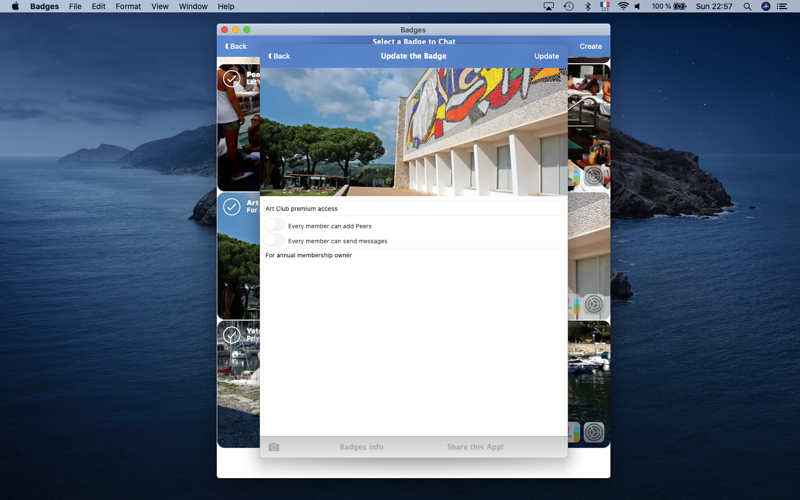This screenshot has width=800, height=500.
Task: Open Spotlight search in the menu bar
Action: pyautogui.click(x=747, y=6)
